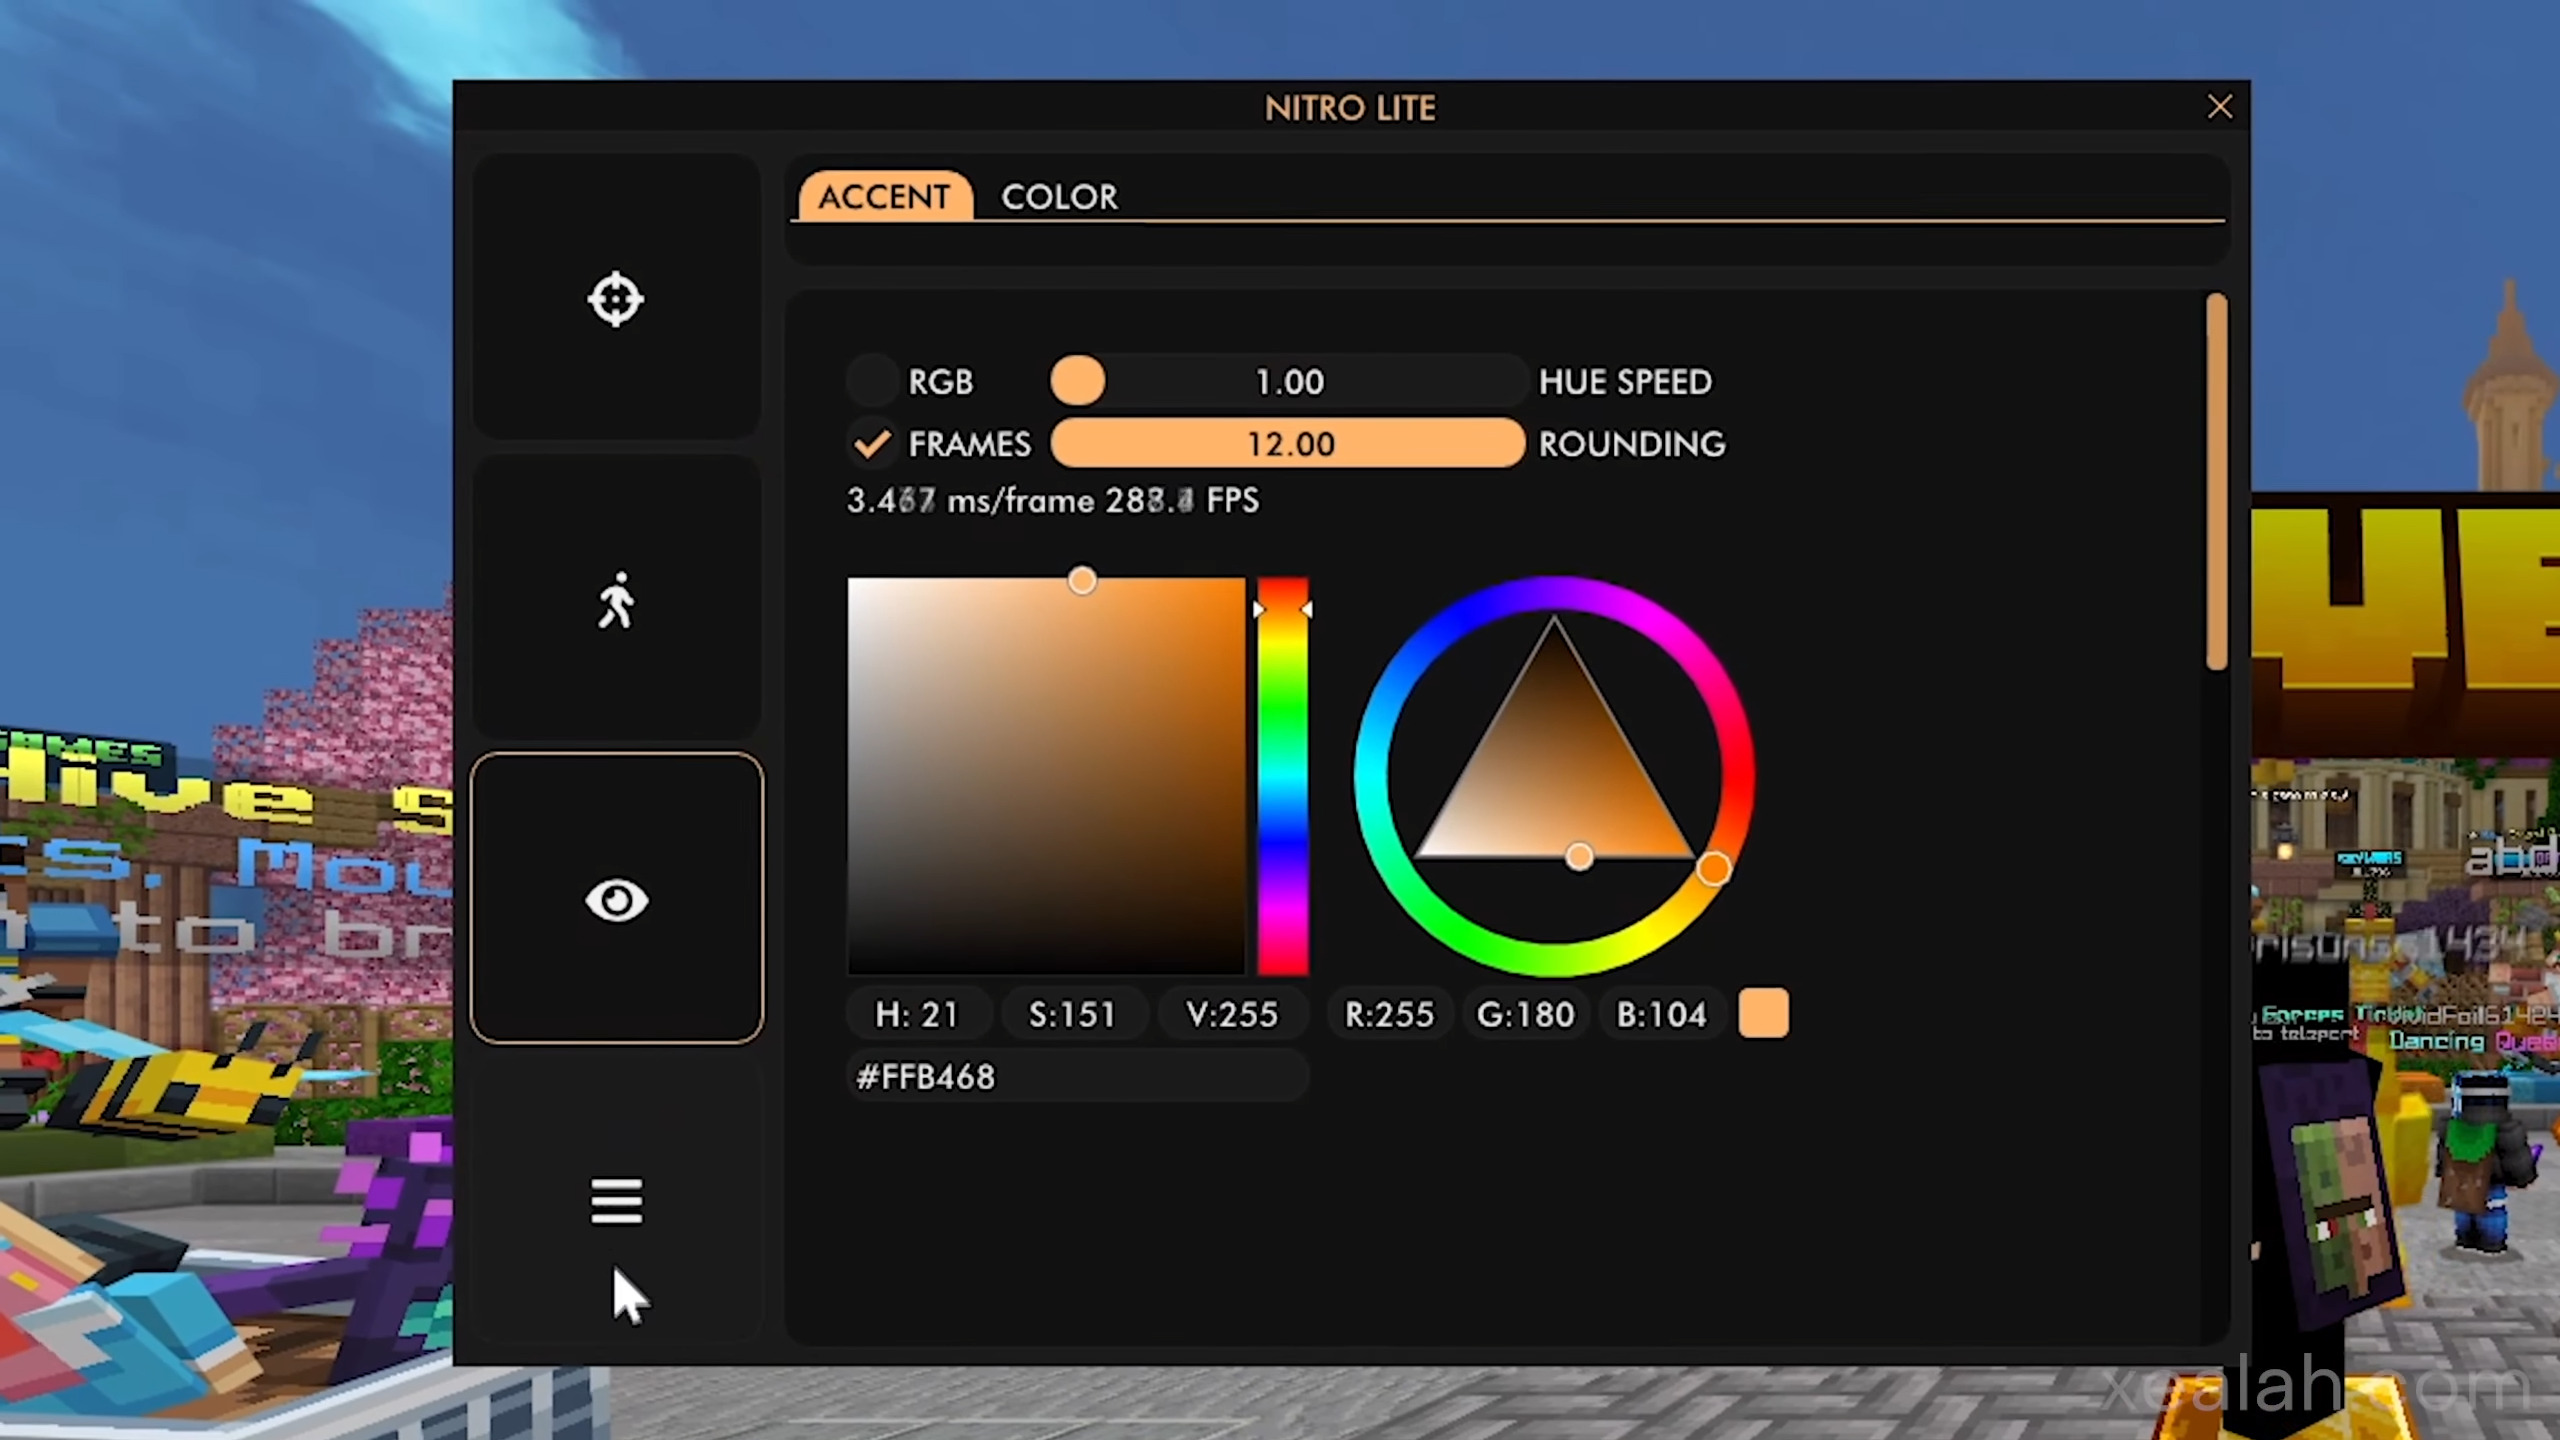Select the eye visuals category
This screenshot has width=2560, height=1440.
(x=616, y=900)
